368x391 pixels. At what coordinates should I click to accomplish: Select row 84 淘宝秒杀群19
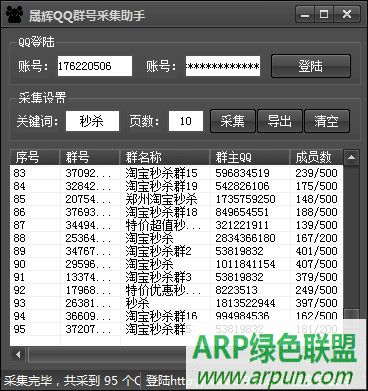click(176, 186)
